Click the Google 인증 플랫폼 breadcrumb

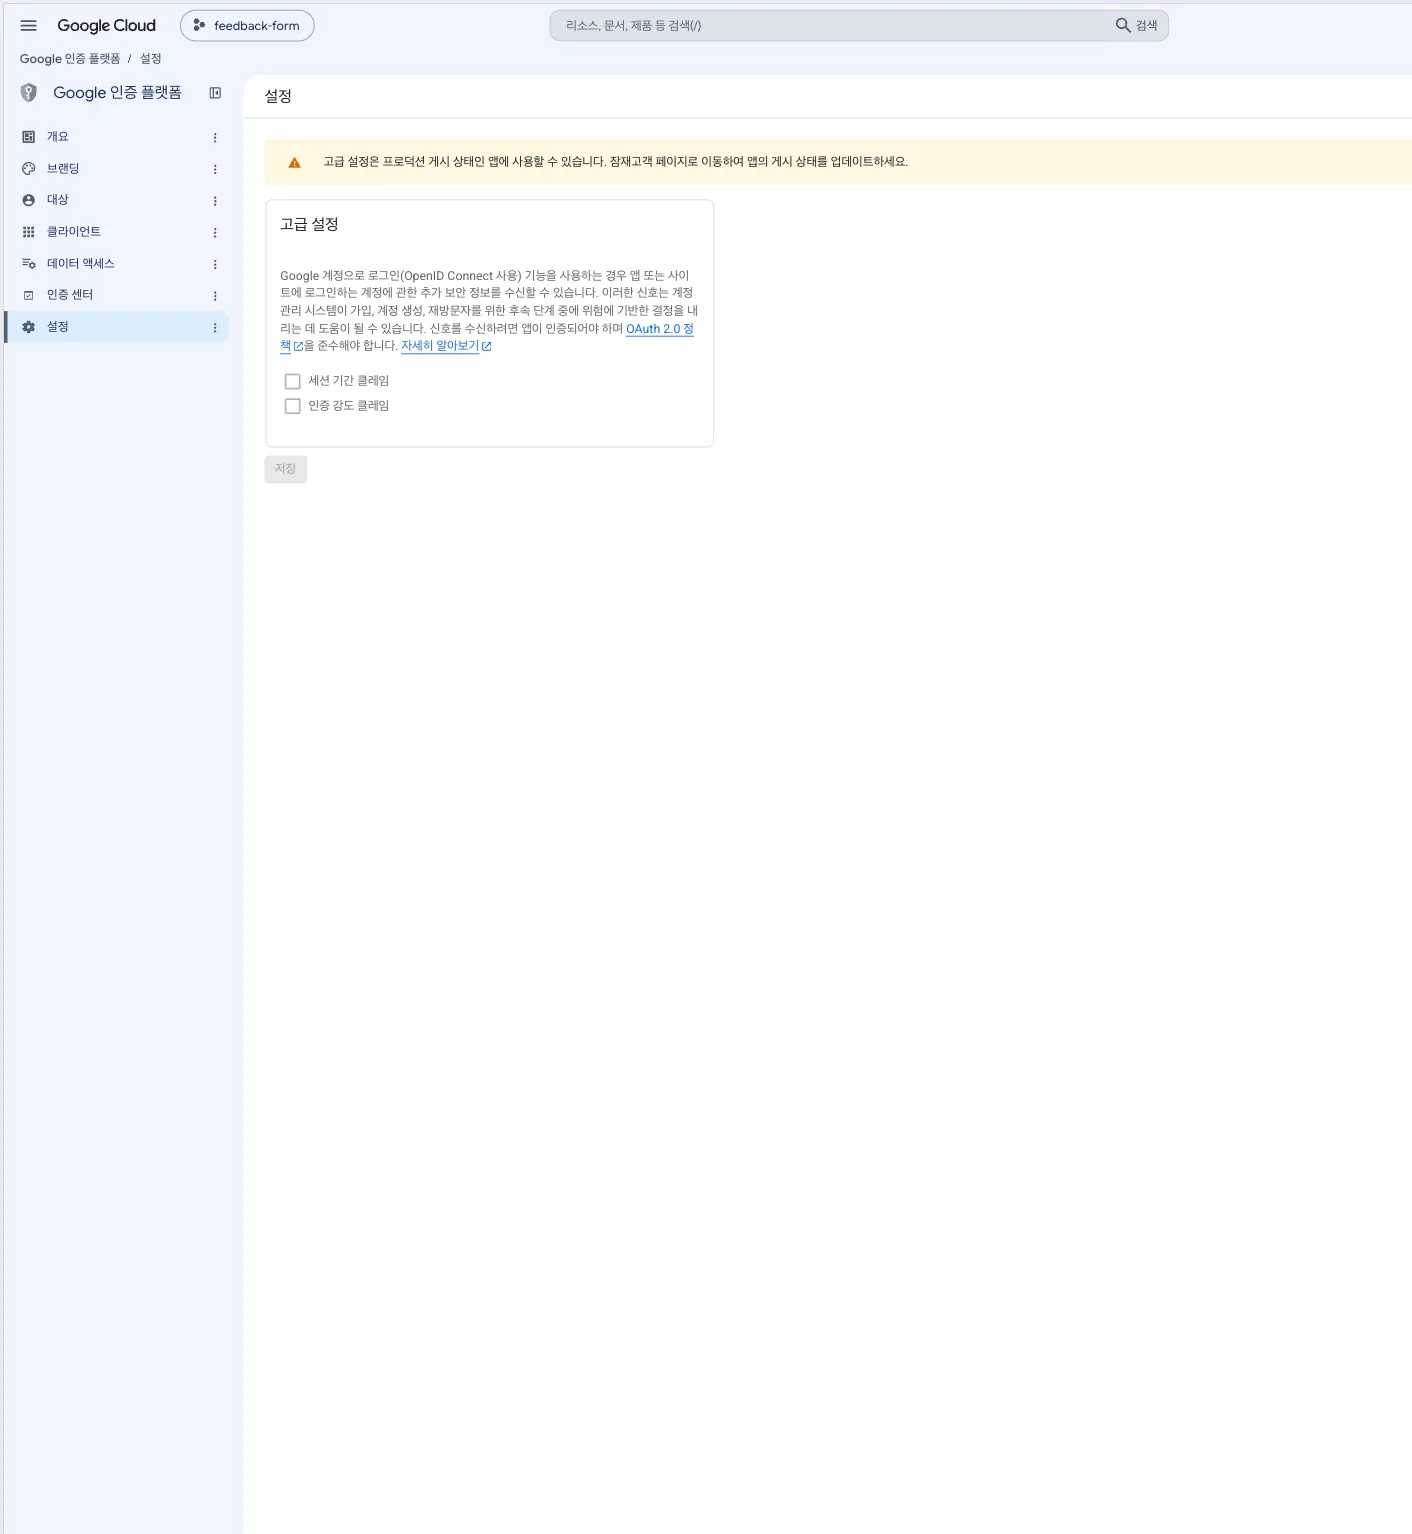70,59
